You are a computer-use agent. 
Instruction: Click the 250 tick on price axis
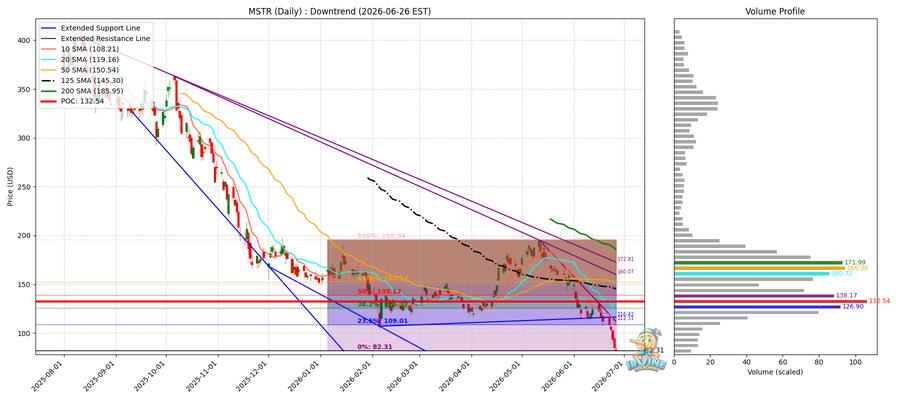click(25, 187)
